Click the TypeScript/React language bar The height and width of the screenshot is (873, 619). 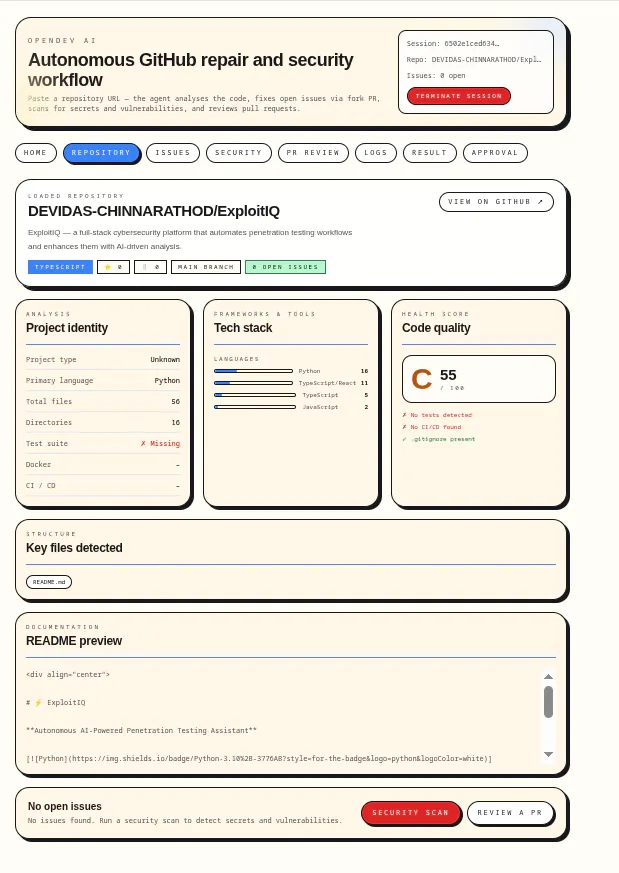253,383
